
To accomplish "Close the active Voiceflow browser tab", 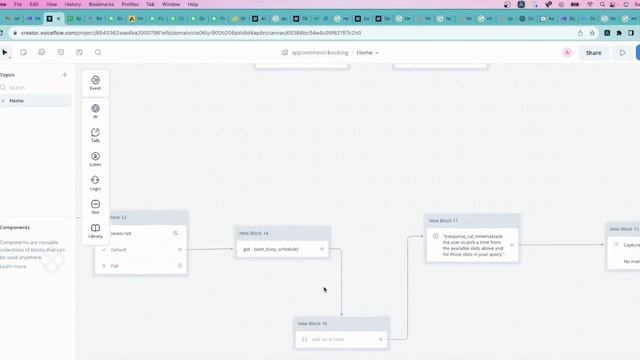I will 58,19.
